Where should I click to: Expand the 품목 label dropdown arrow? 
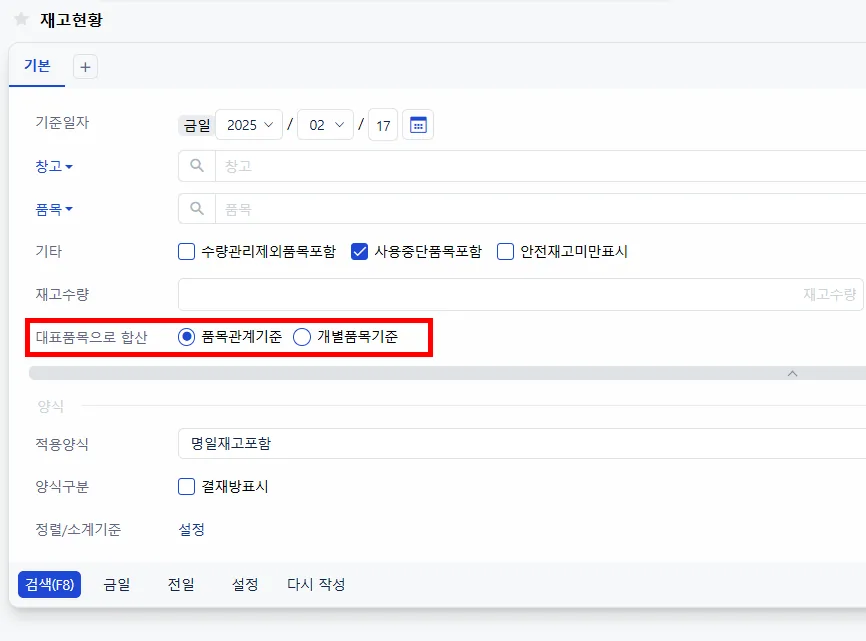69,209
